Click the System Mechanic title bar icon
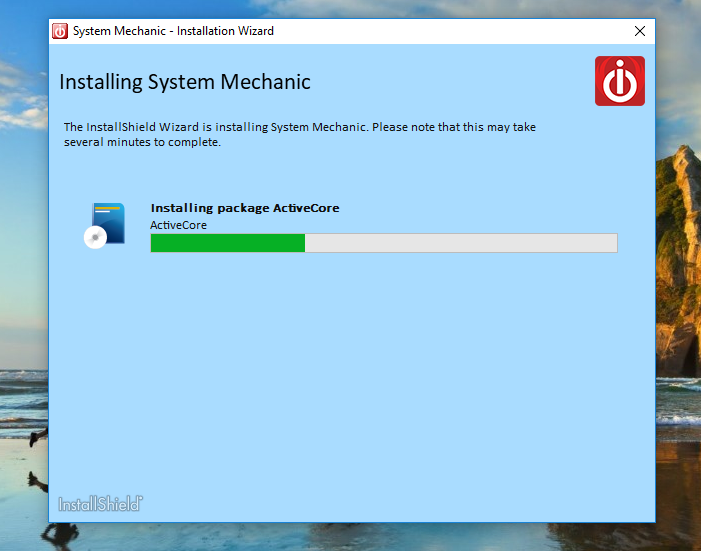The height and width of the screenshot is (551, 701). 60,31
